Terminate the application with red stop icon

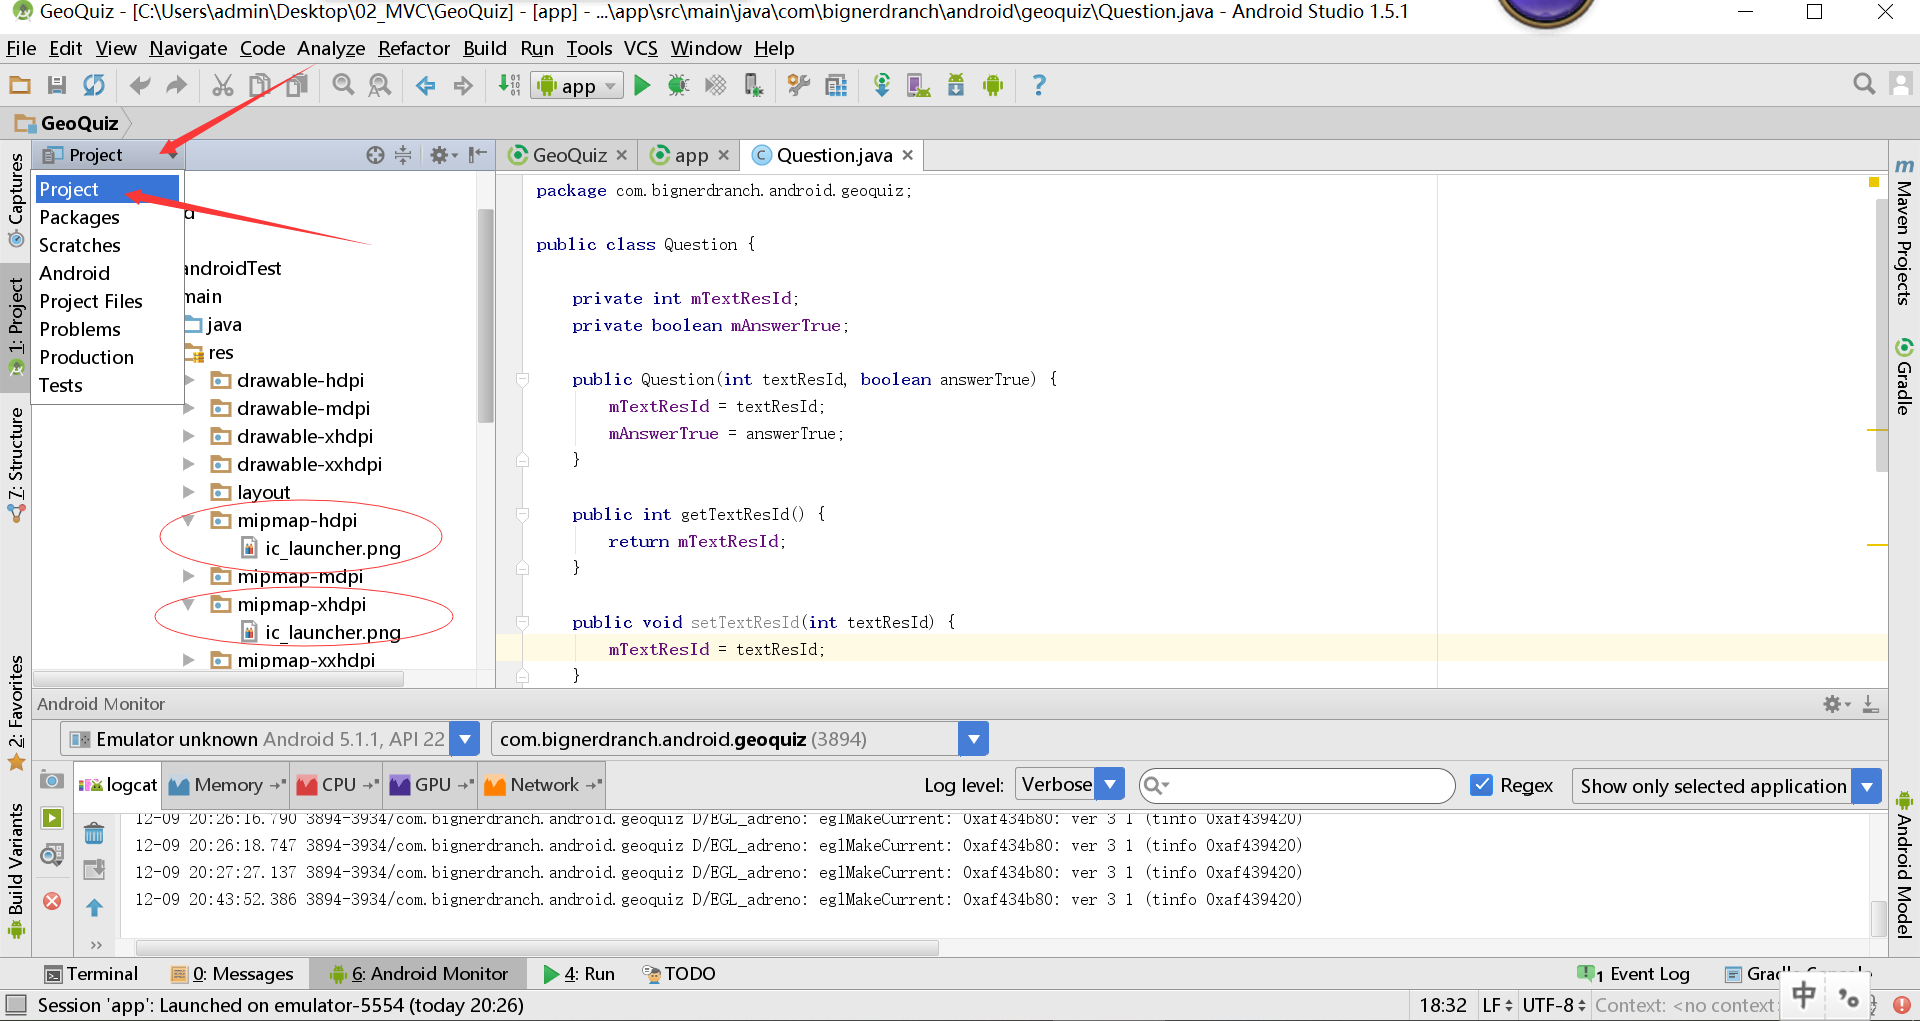point(52,901)
